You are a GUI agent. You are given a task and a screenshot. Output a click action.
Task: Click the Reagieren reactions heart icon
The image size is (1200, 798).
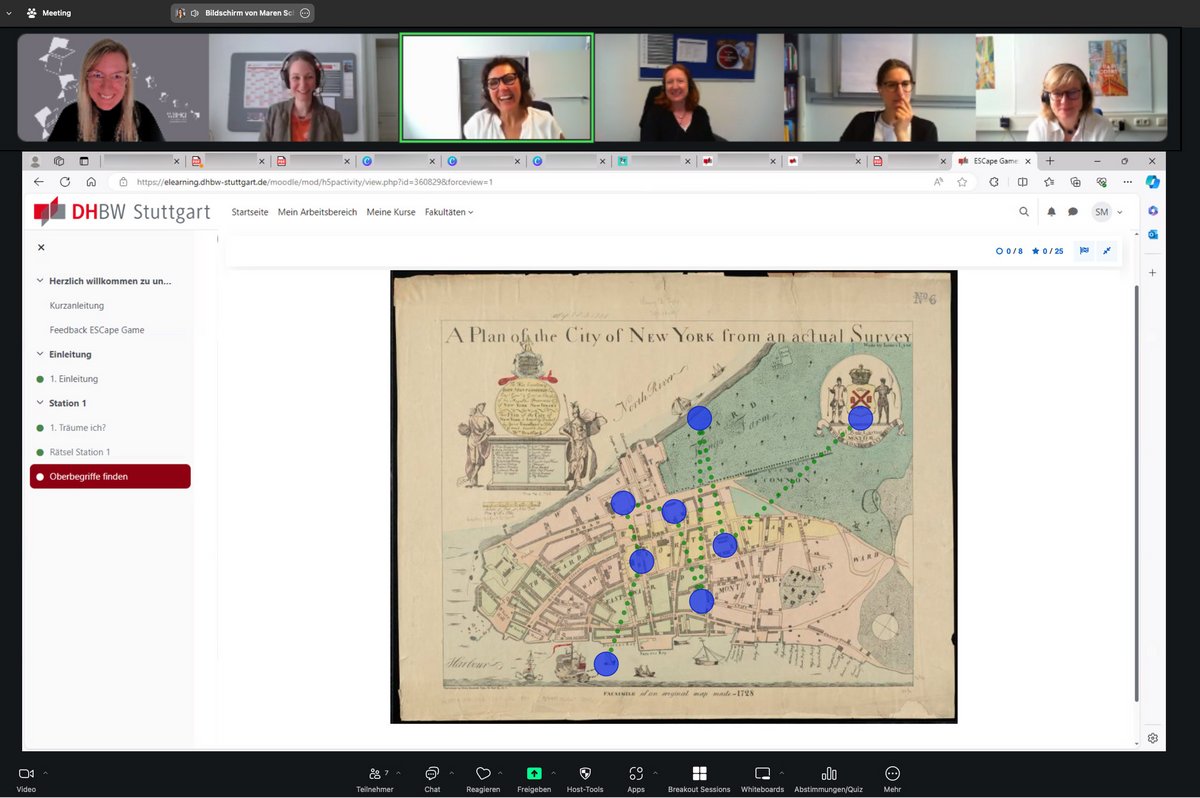click(483, 773)
